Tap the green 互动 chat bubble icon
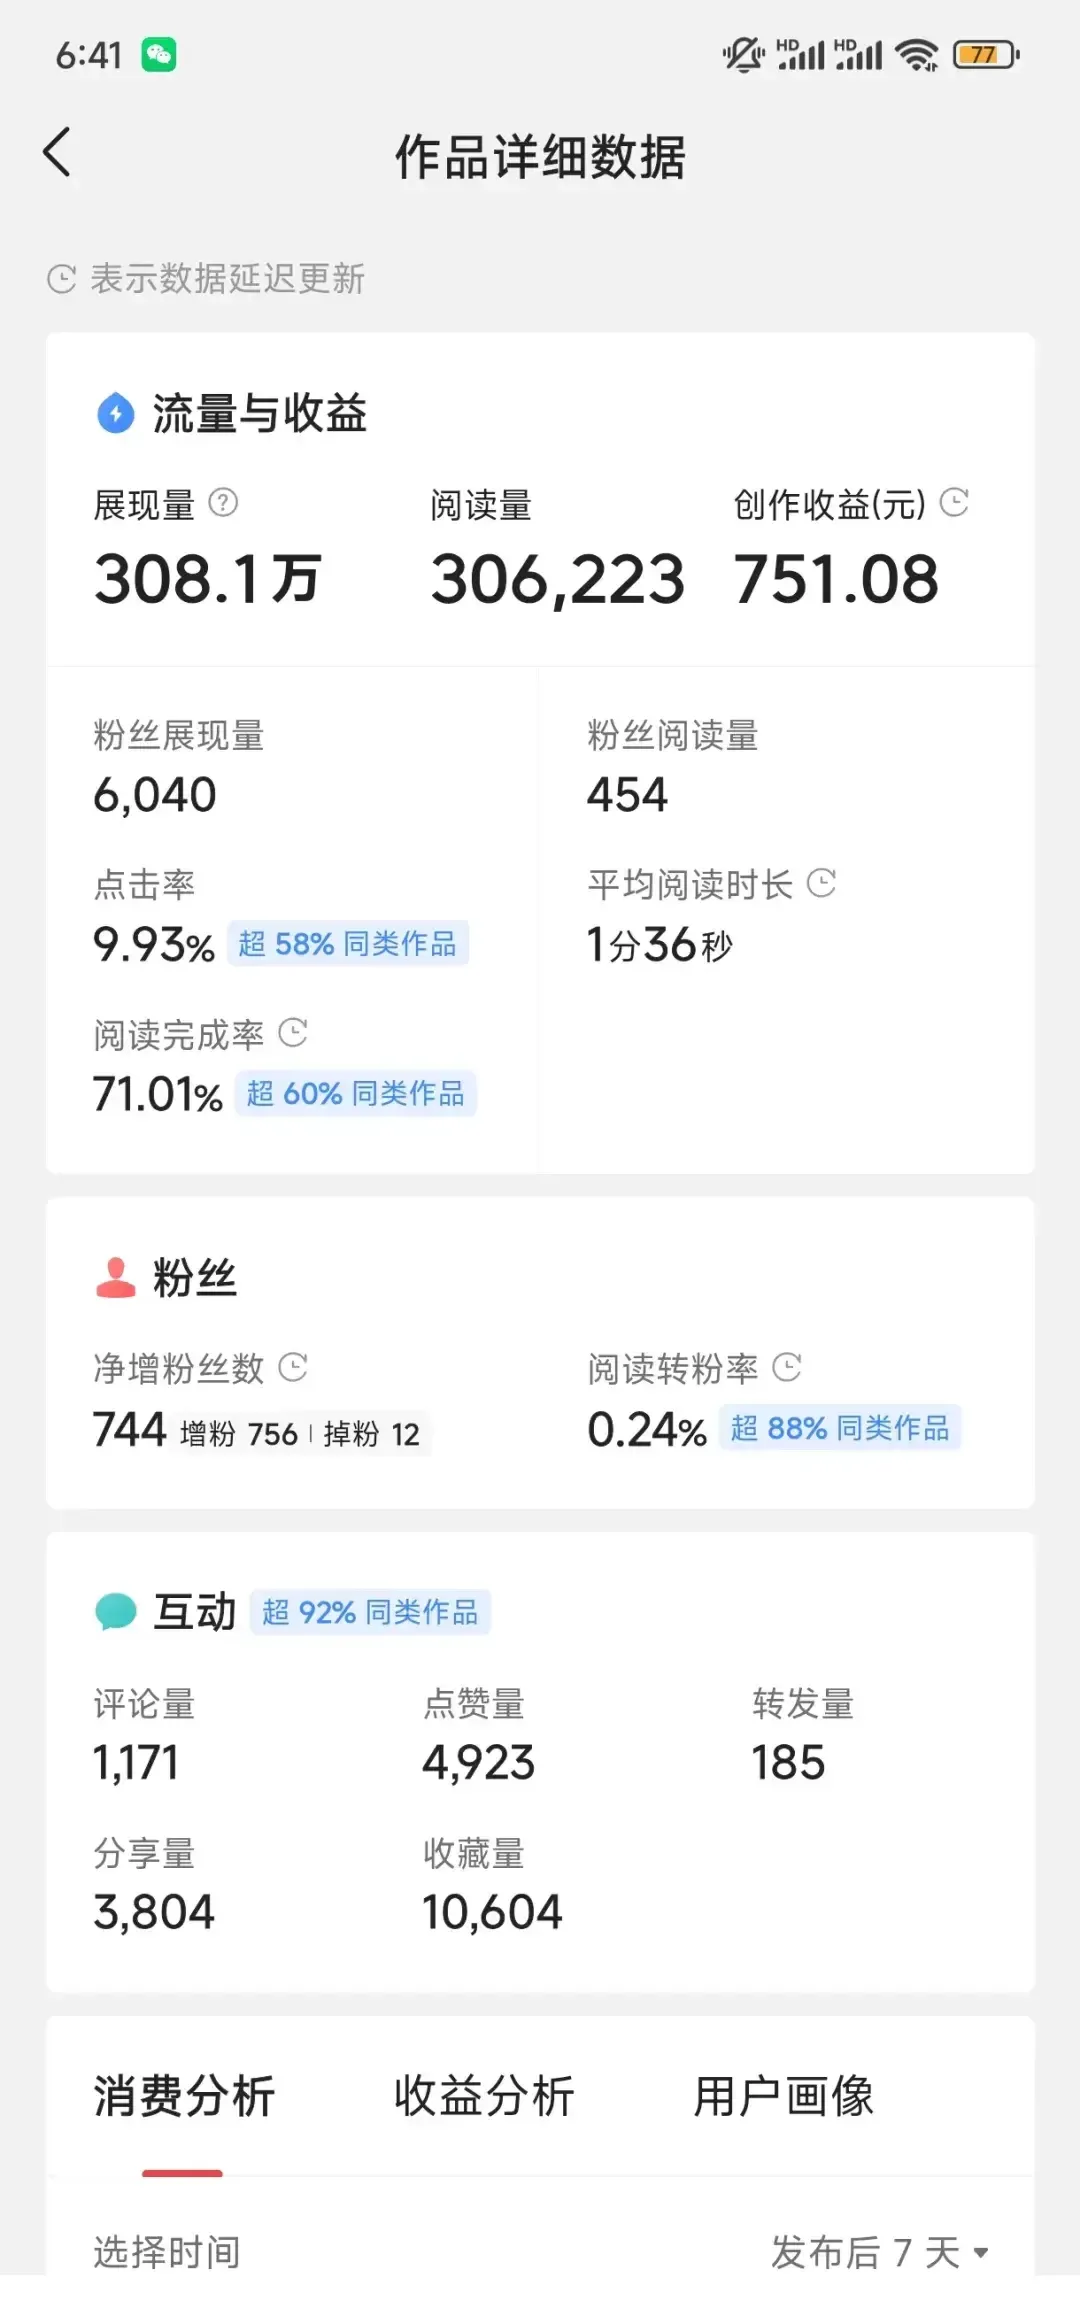 tap(116, 1611)
